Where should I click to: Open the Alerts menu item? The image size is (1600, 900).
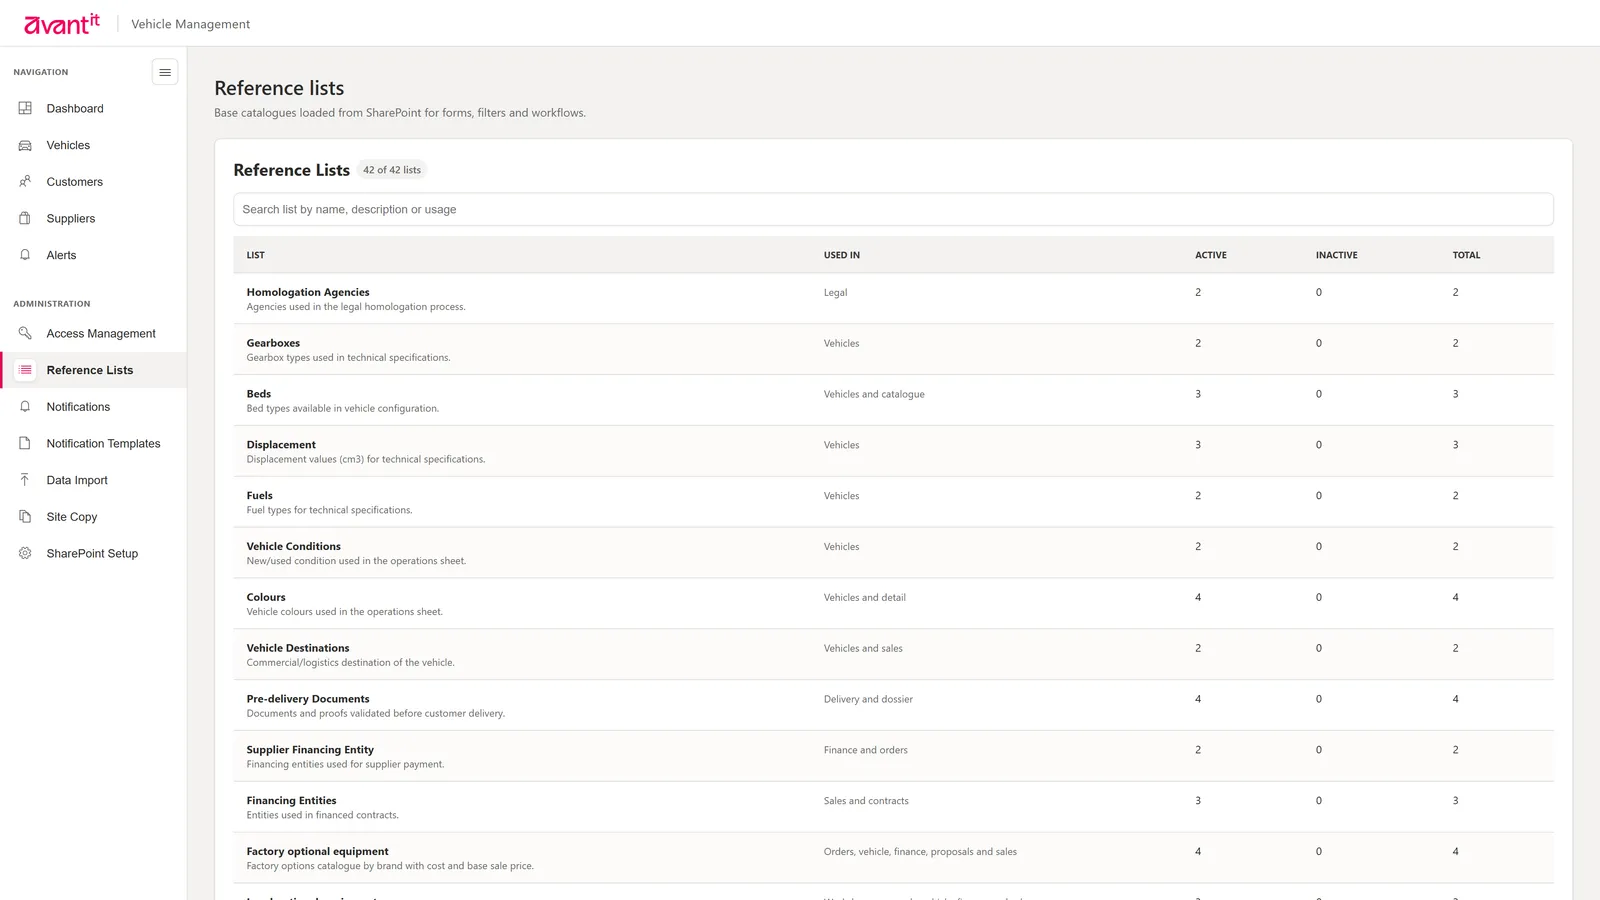93,255
